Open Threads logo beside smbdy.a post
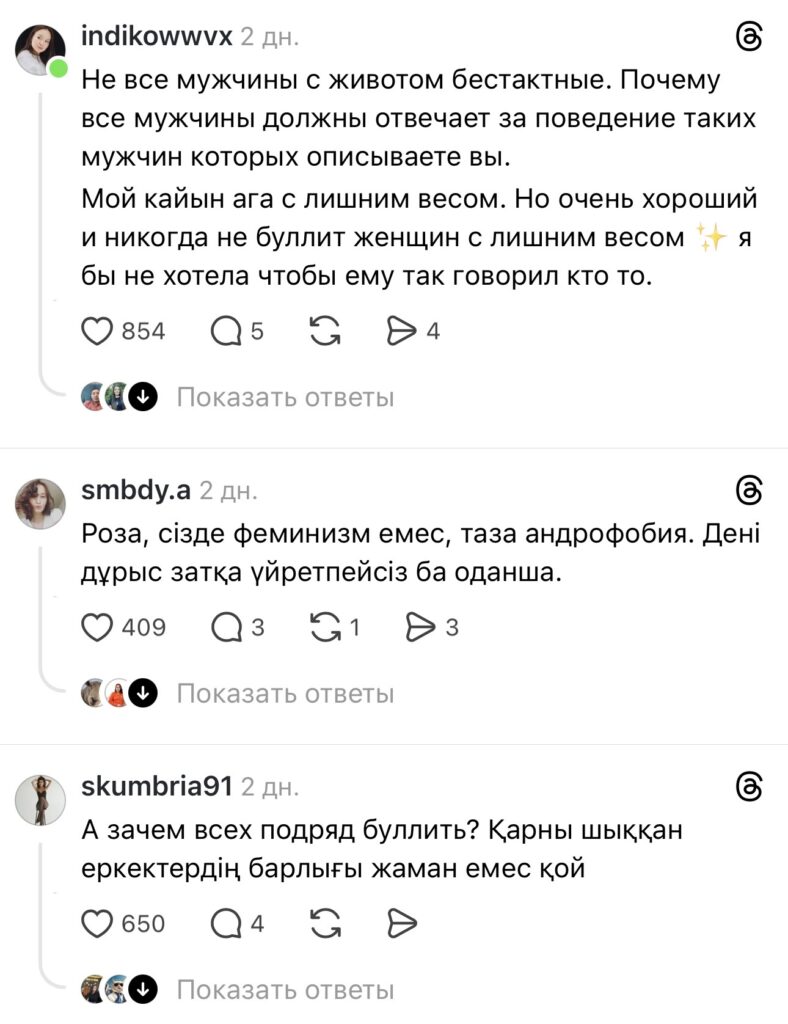Viewport: 788px width, 1024px height. 749,490
